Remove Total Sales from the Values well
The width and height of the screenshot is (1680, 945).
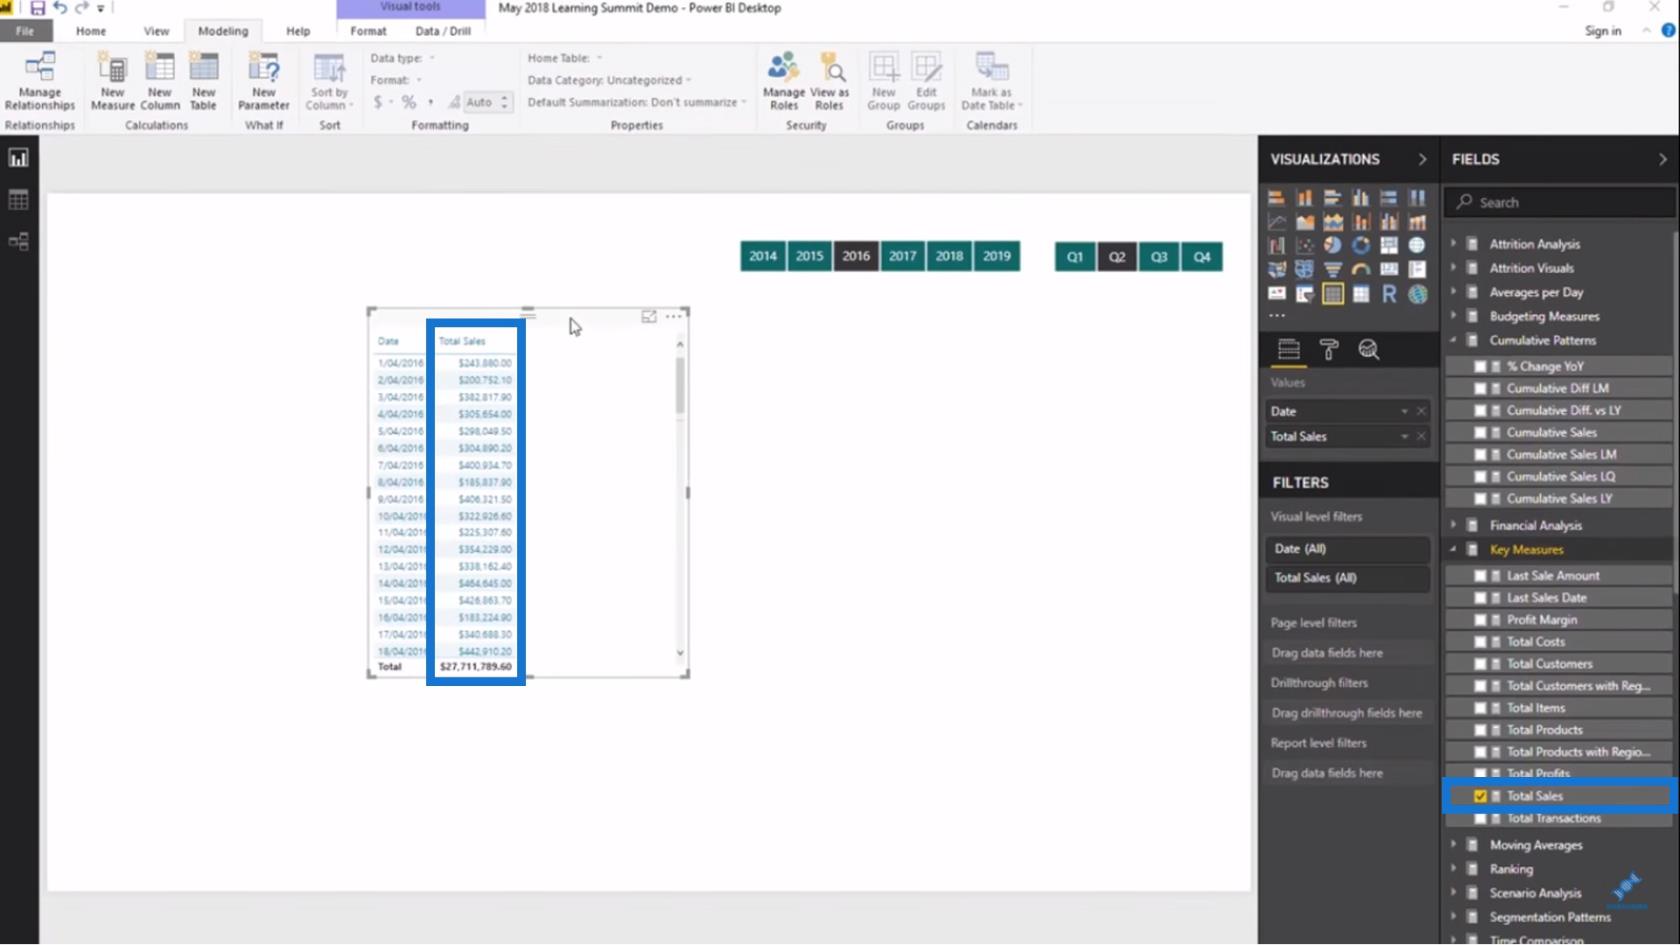1421,436
